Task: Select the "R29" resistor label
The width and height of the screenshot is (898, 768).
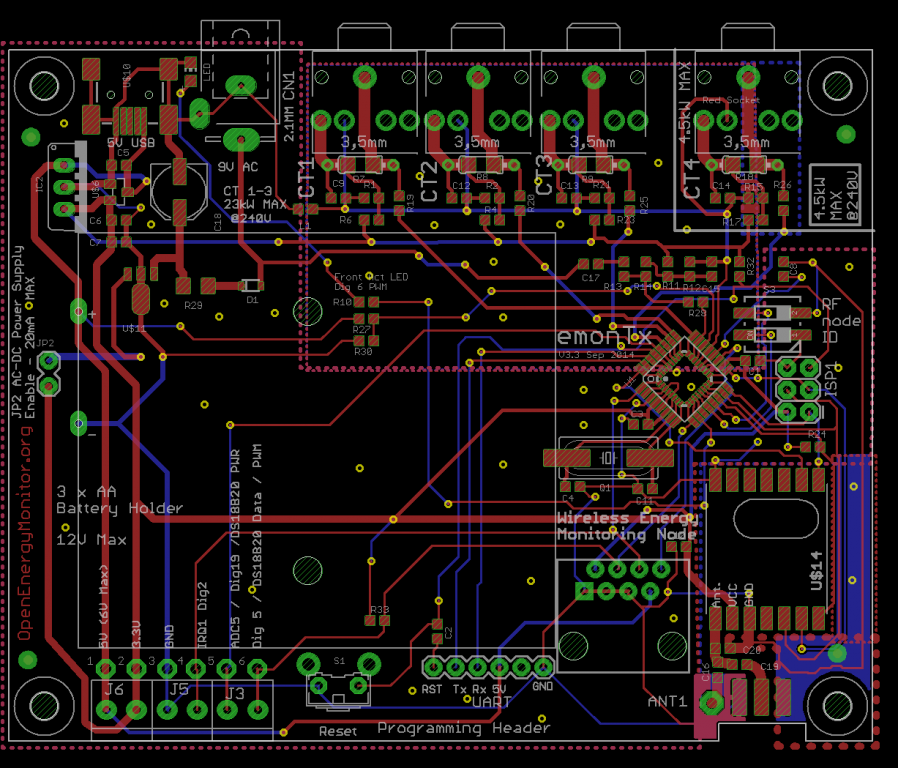Action: 193,305
